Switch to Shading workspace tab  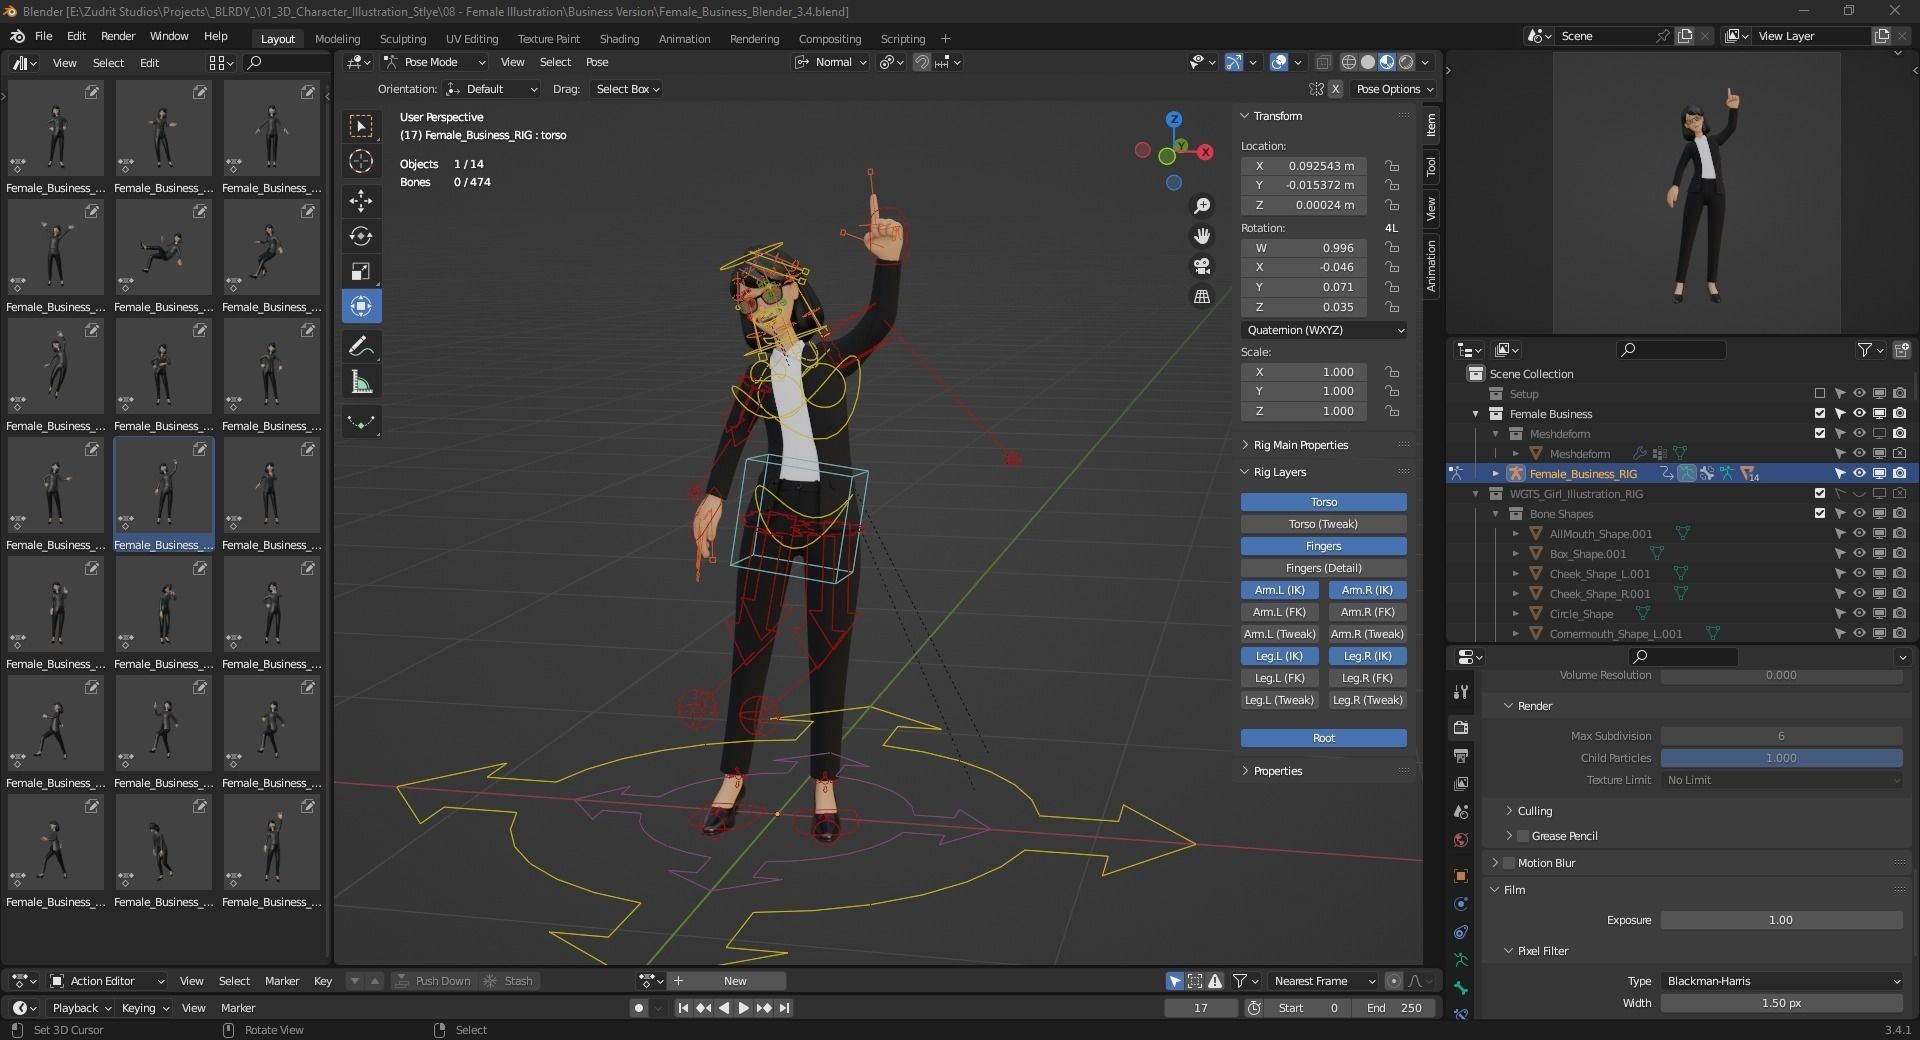[x=619, y=39]
